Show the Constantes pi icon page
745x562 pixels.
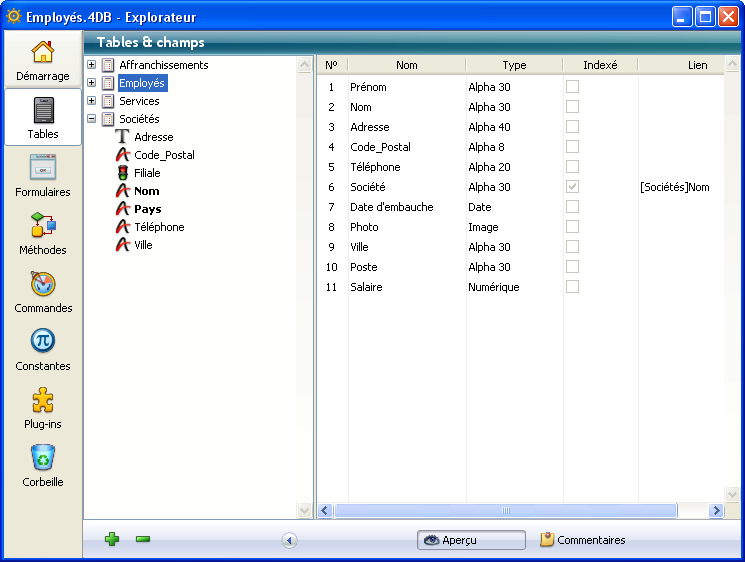tap(42, 350)
